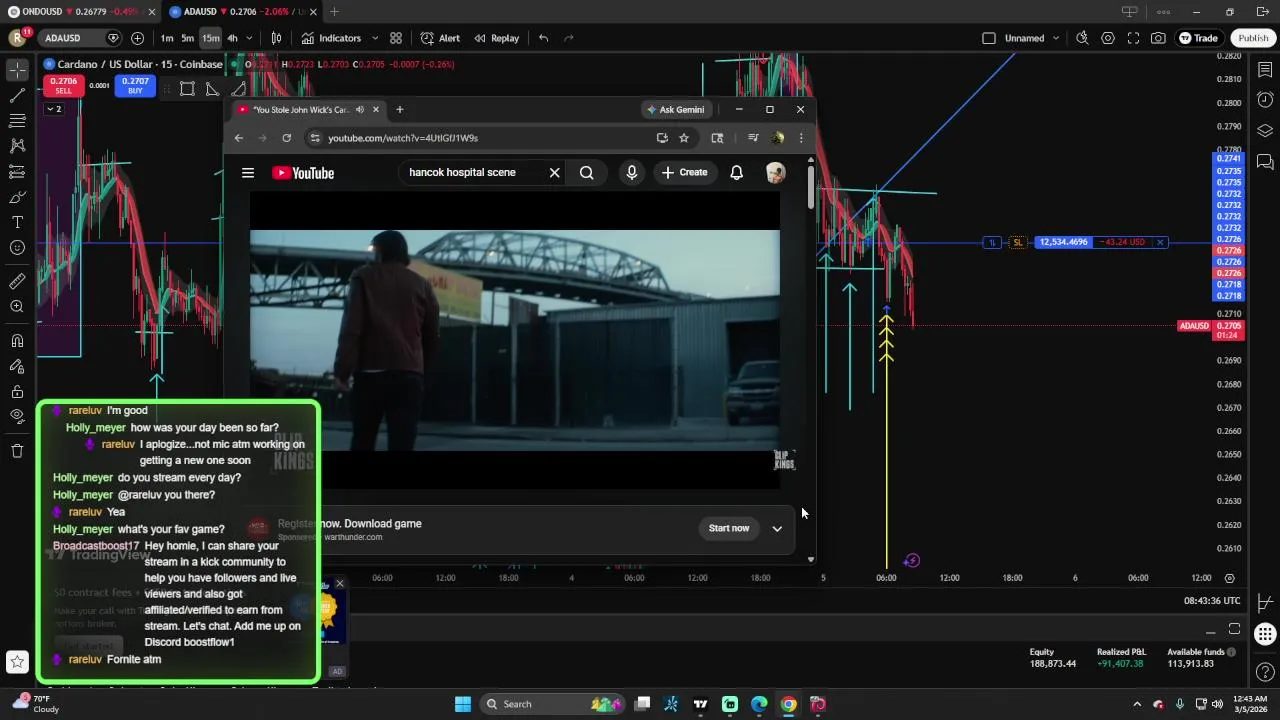
Task: Open the YouTube hamburger guide menu
Action: click(x=248, y=173)
